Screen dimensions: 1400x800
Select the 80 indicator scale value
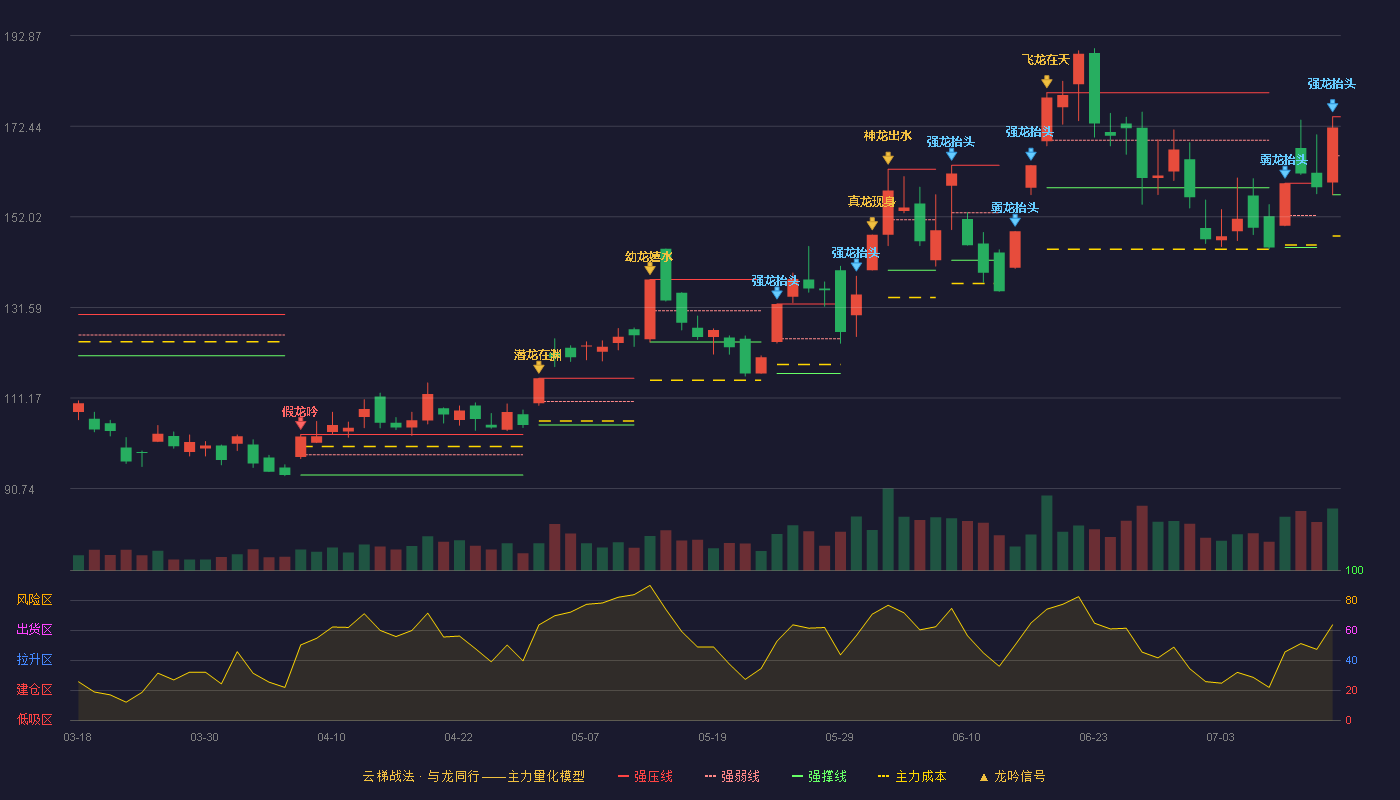[1351, 601]
